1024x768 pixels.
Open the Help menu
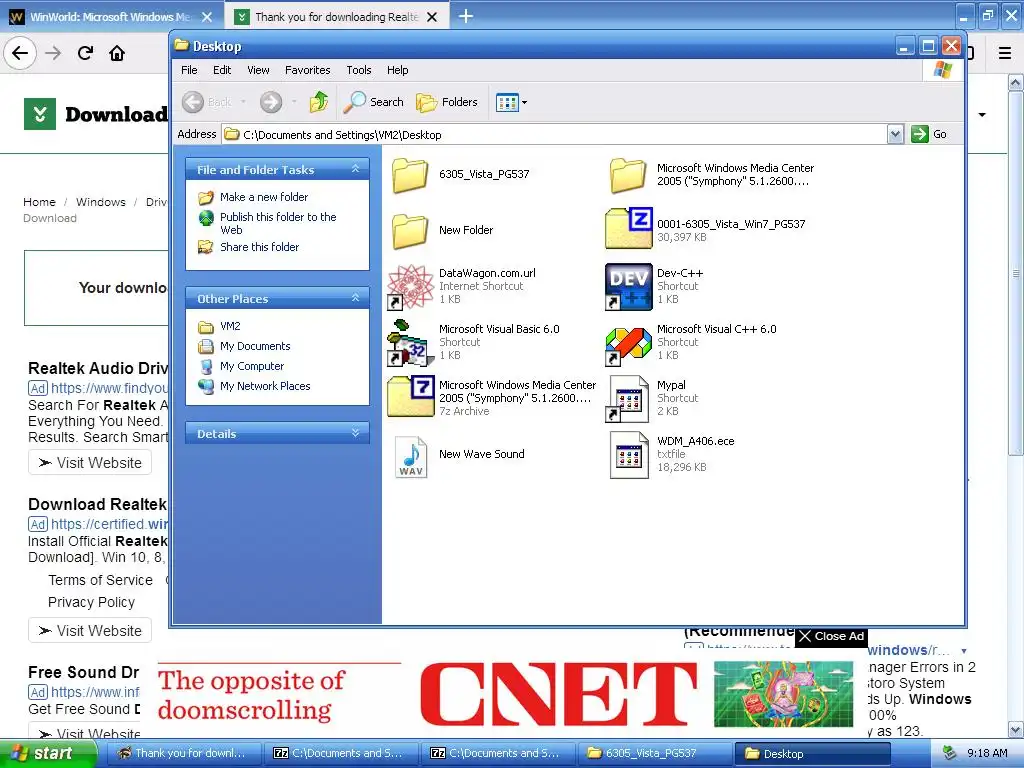(397, 70)
